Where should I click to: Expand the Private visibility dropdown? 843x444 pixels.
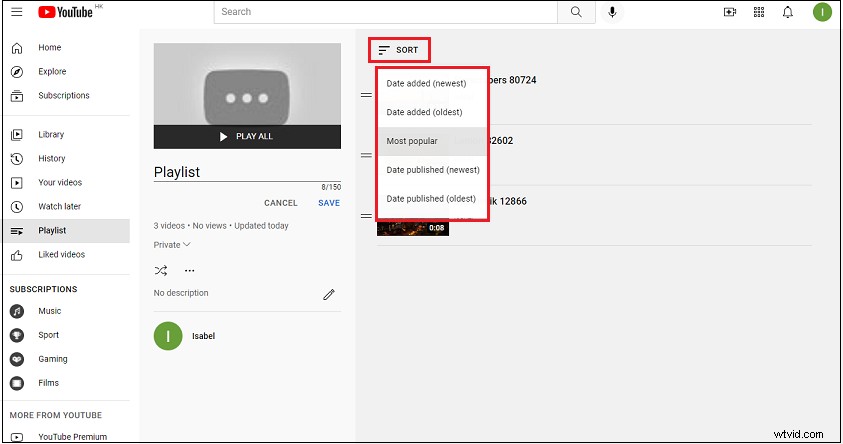pos(172,245)
